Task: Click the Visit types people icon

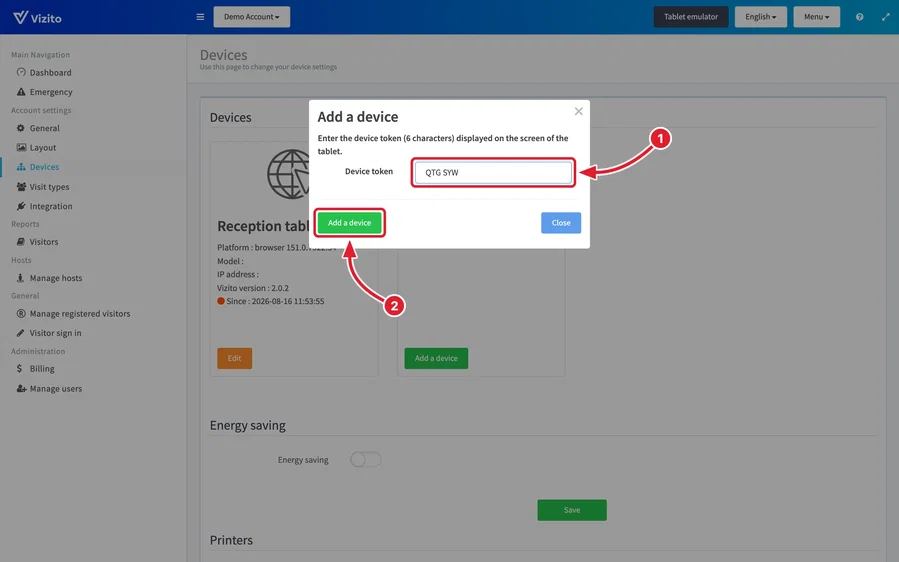Action: point(21,186)
